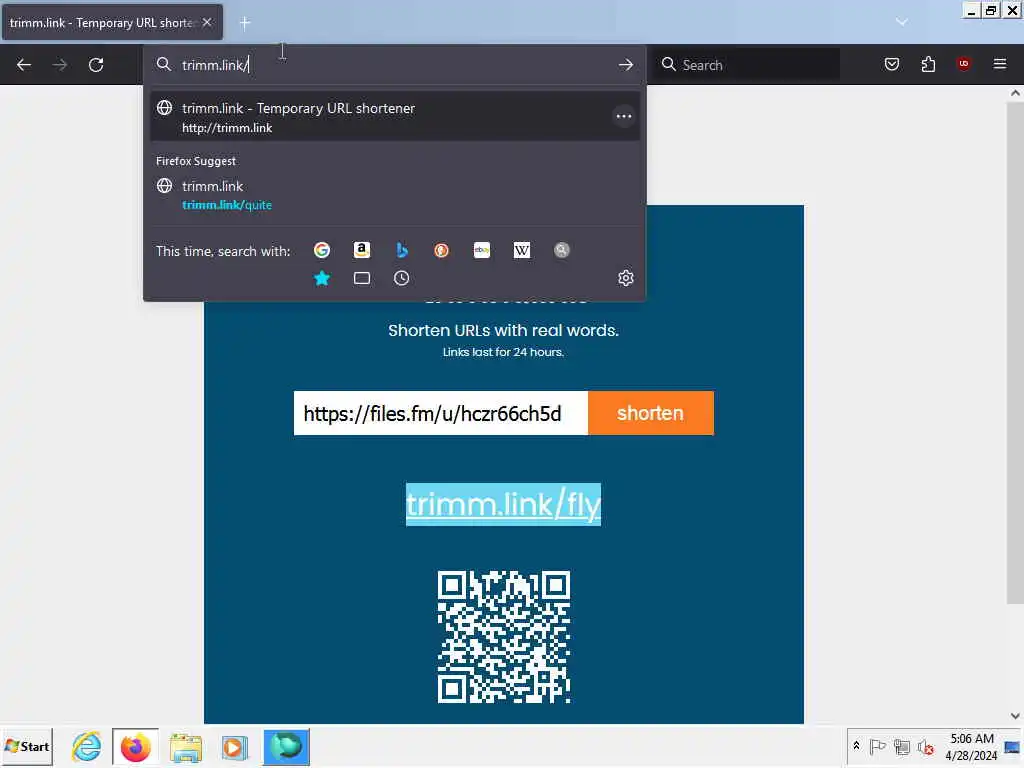This screenshot has width=1024, height=768.
Task: Open the muted volume tray icon
Action: [x=925, y=746]
